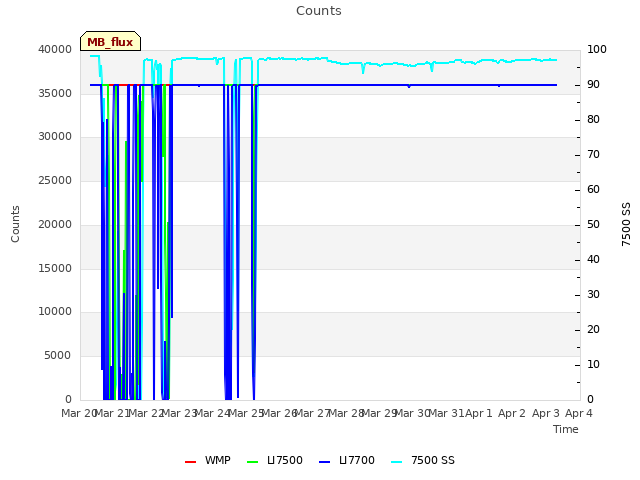Click the Counts chart title
The image size is (640, 480).
click(319, 11)
